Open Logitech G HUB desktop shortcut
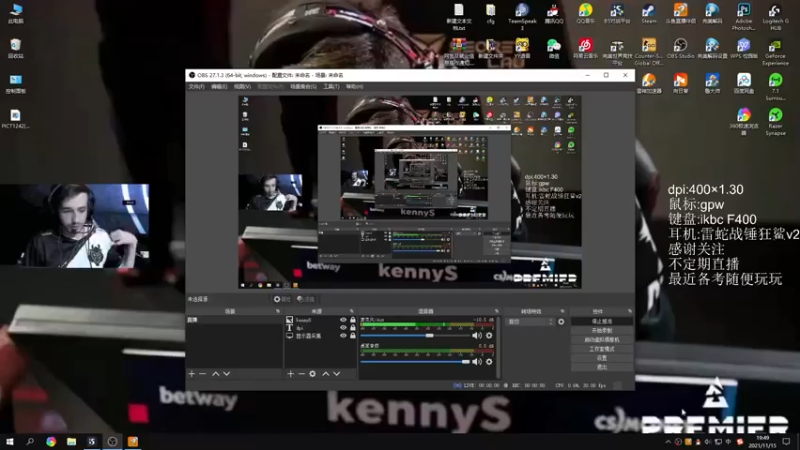The height and width of the screenshot is (450, 800). coord(776,17)
